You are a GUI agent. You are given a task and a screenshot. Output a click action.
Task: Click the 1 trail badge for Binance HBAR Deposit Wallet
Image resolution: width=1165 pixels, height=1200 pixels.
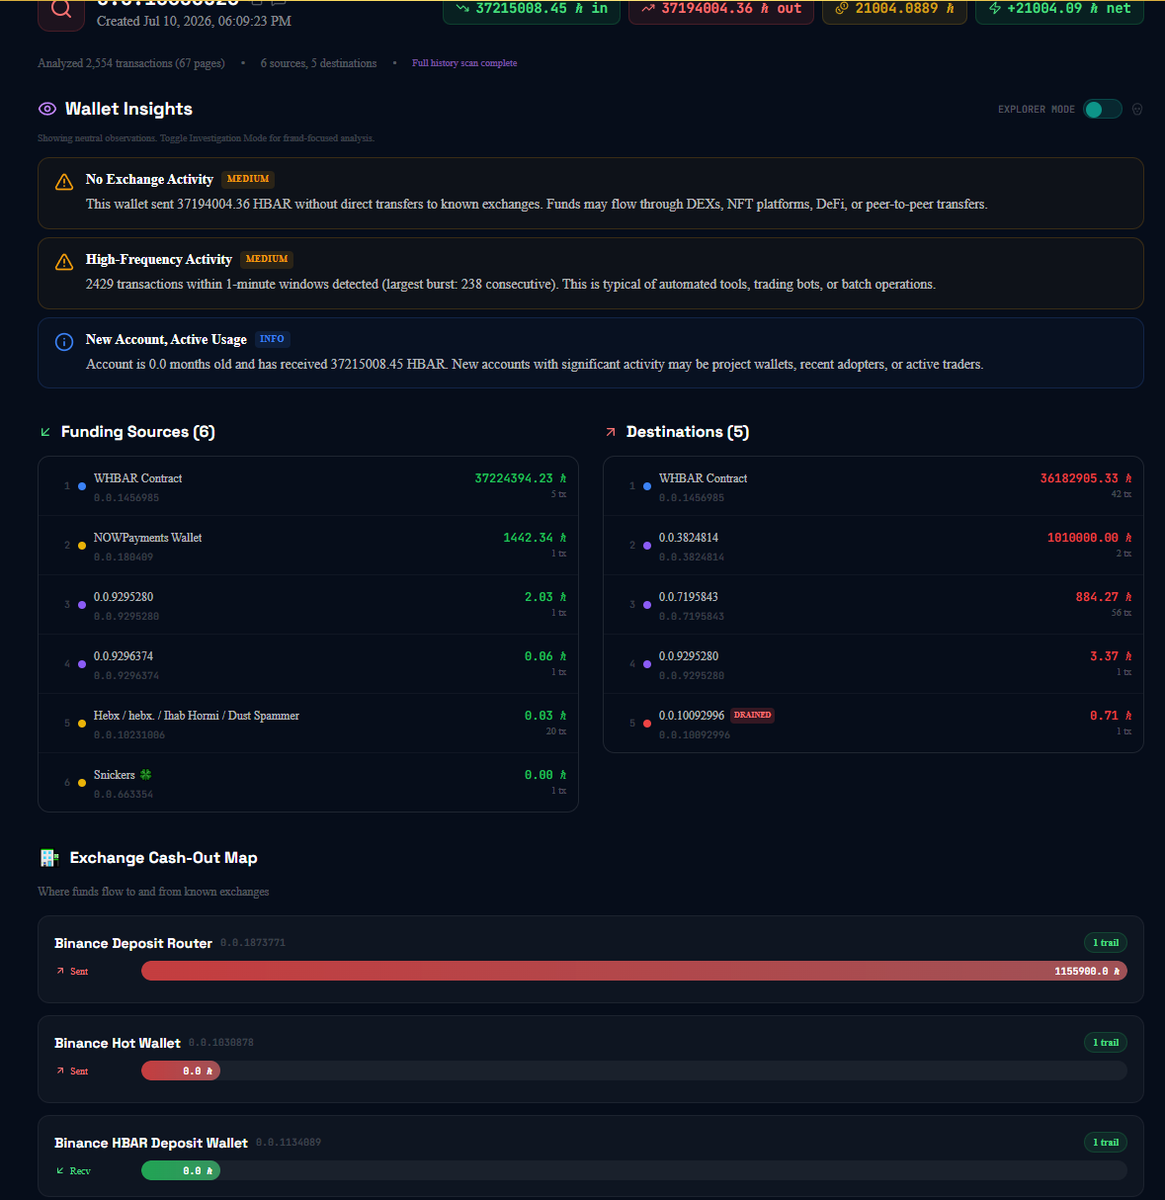pos(1105,1142)
